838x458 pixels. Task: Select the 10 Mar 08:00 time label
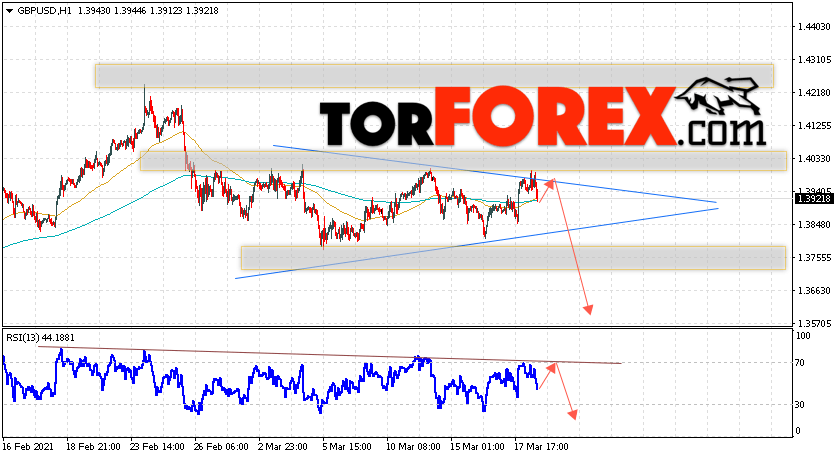click(x=414, y=447)
